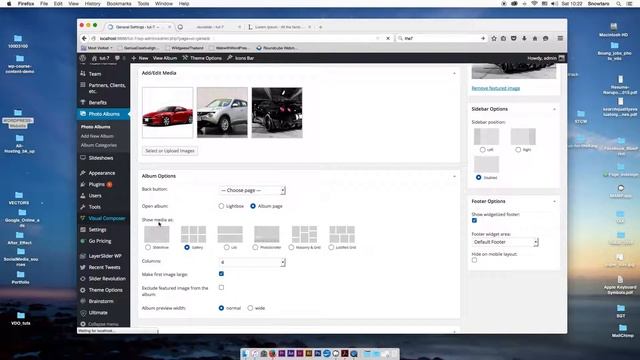Collapse the Album Options panel
The width and height of the screenshot is (640, 360).
coord(454,176)
